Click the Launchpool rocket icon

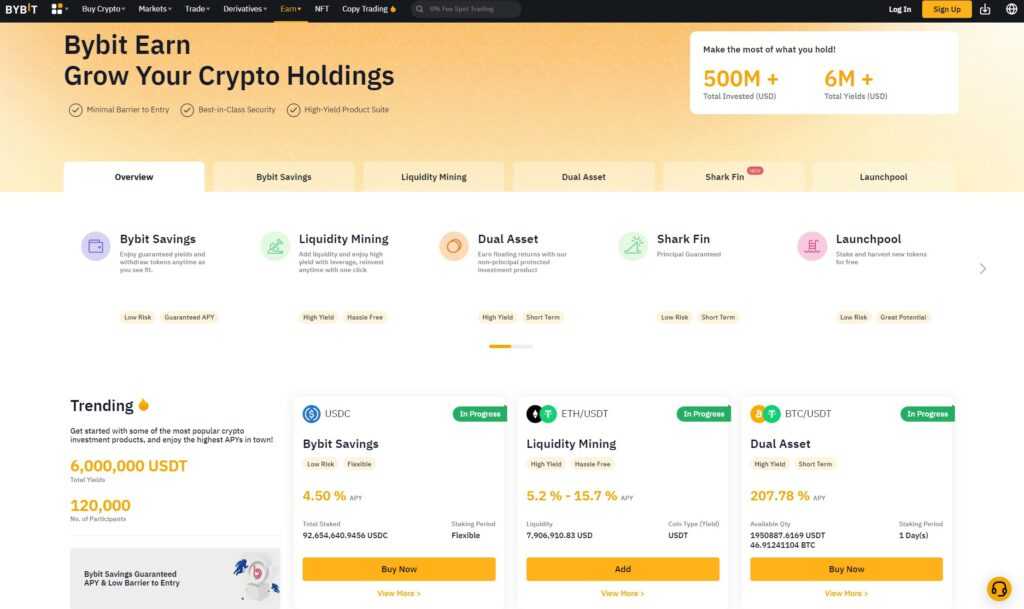812,244
